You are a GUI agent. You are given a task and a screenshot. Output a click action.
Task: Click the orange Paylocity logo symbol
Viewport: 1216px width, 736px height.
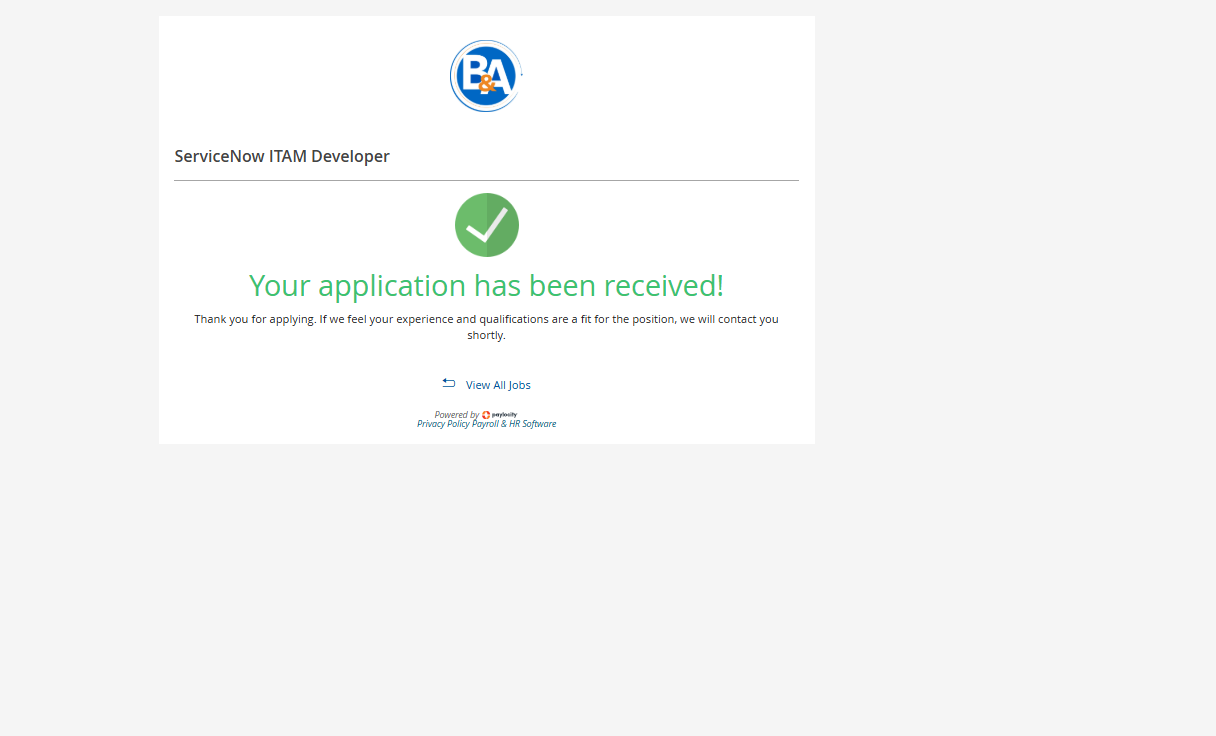486,414
